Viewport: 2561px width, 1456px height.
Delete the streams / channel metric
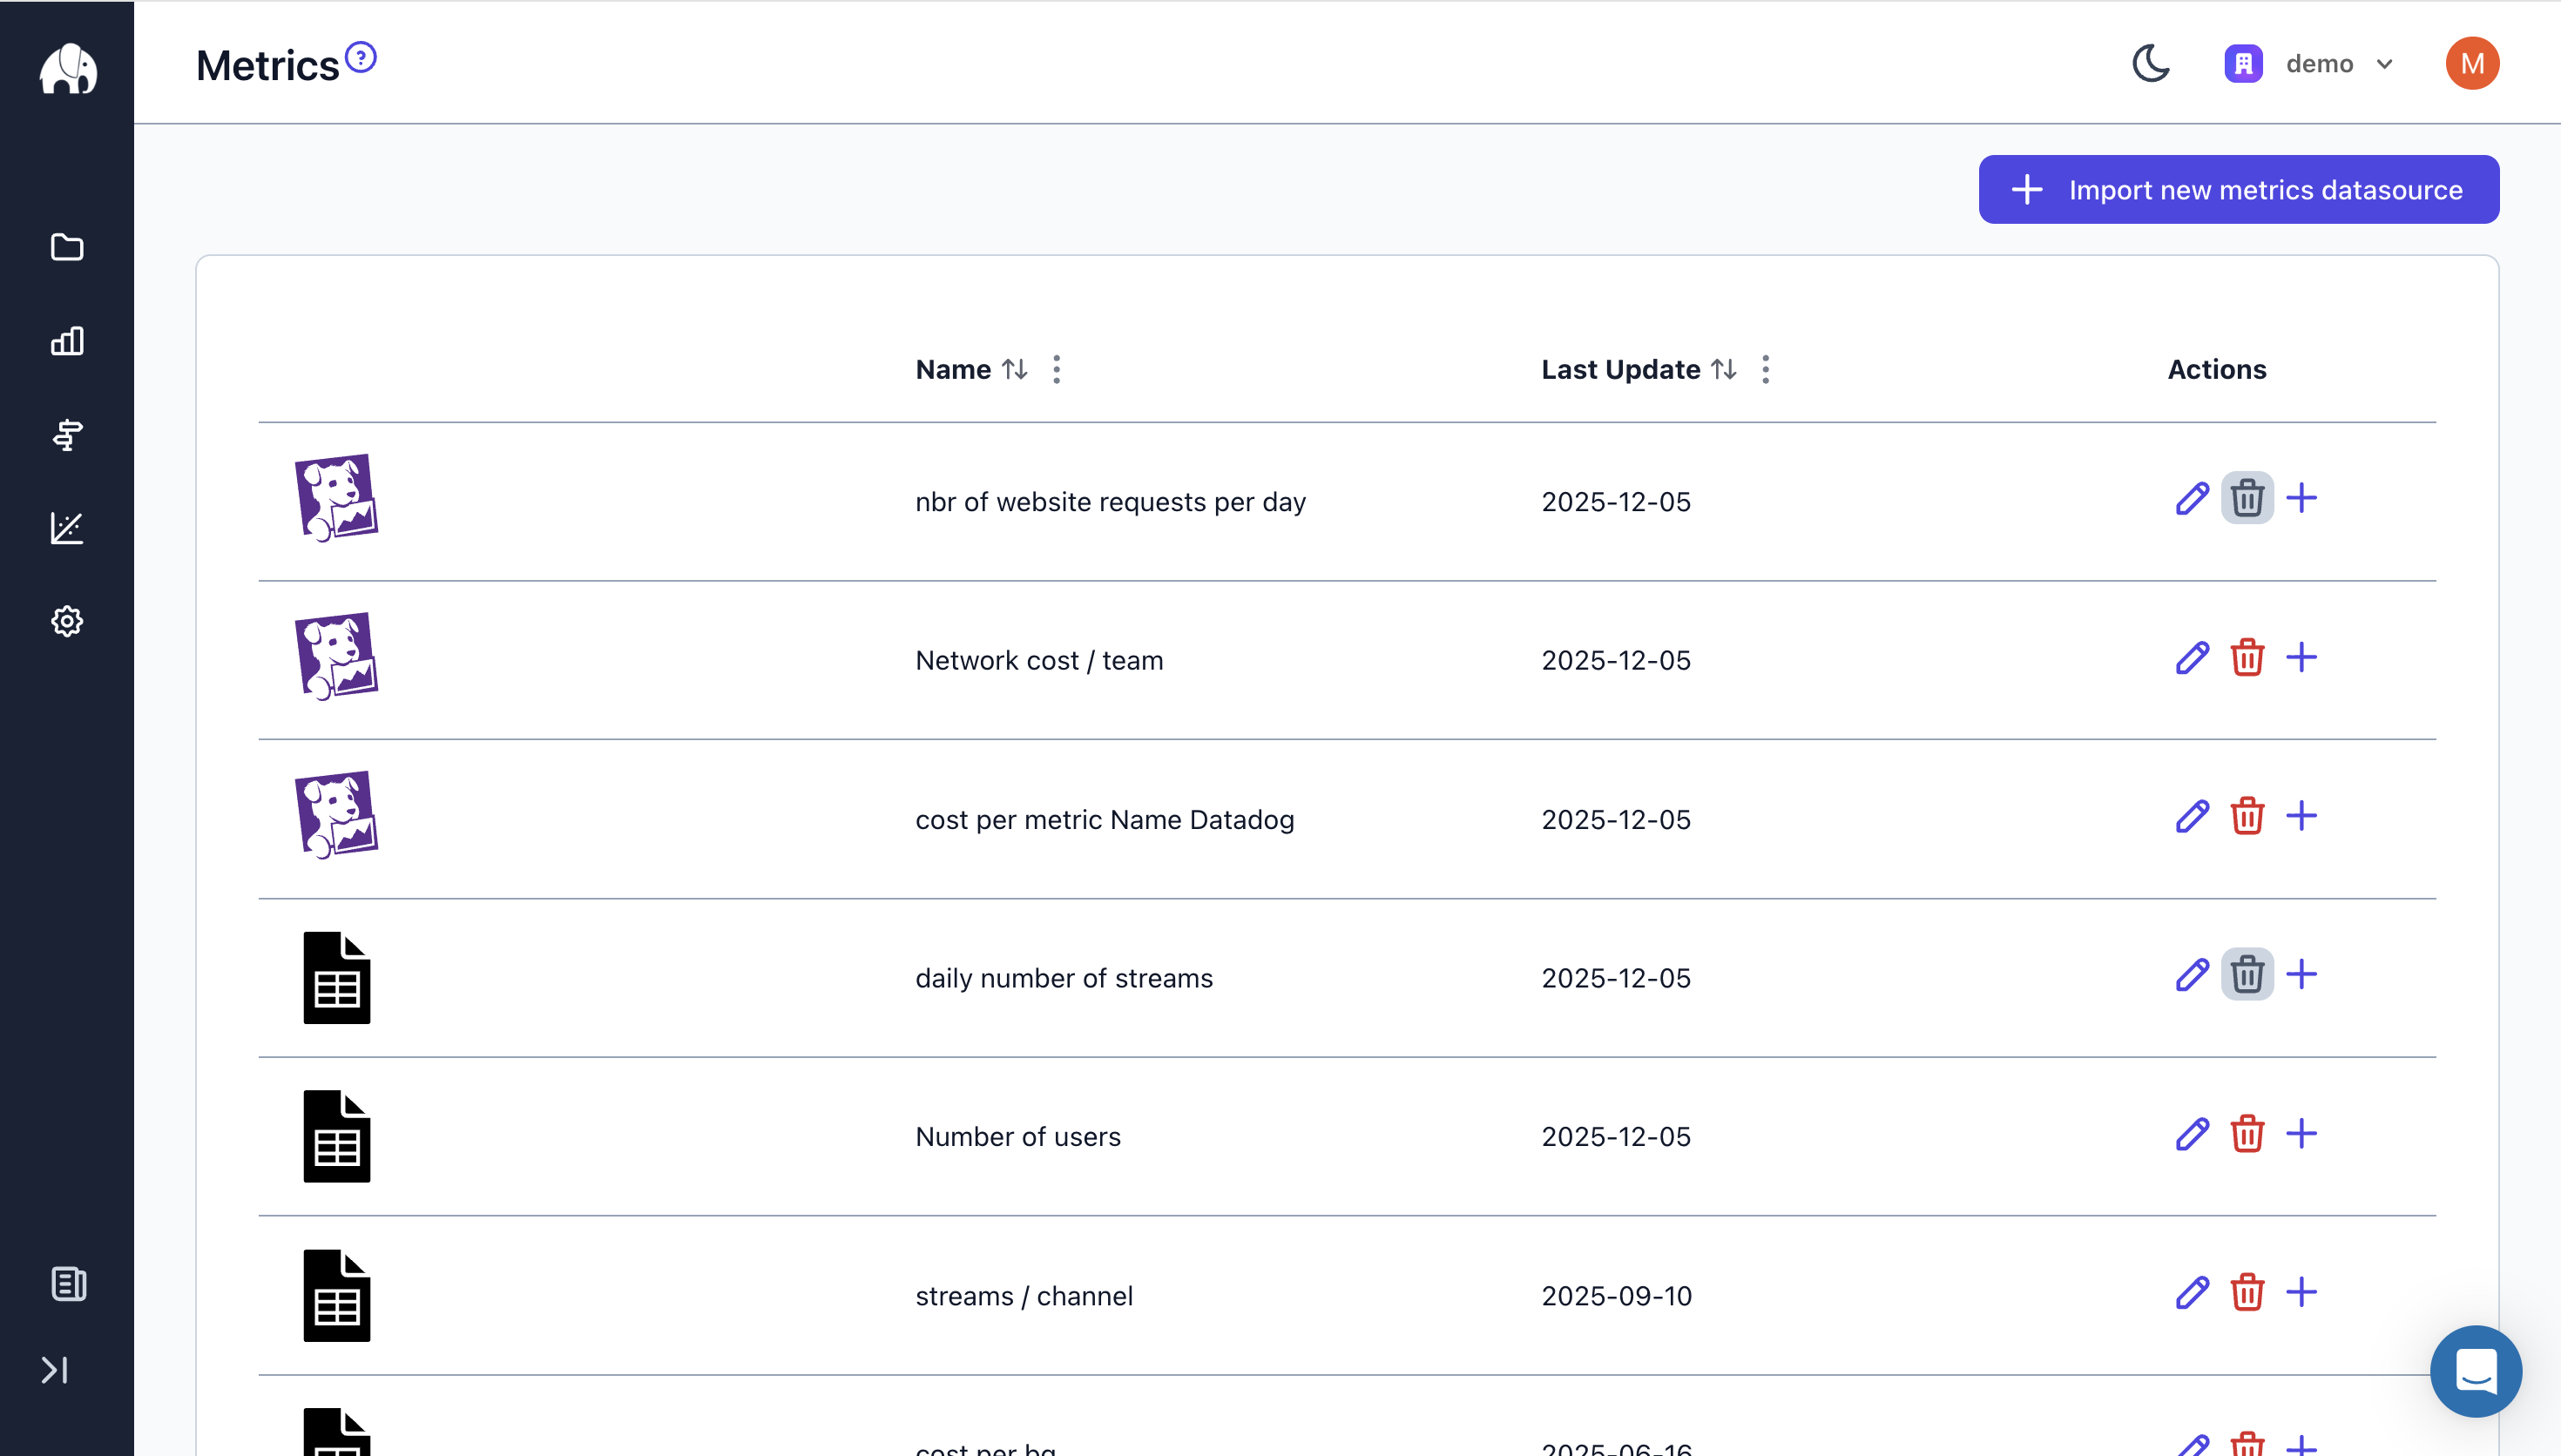click(x=2247, y=1292)
